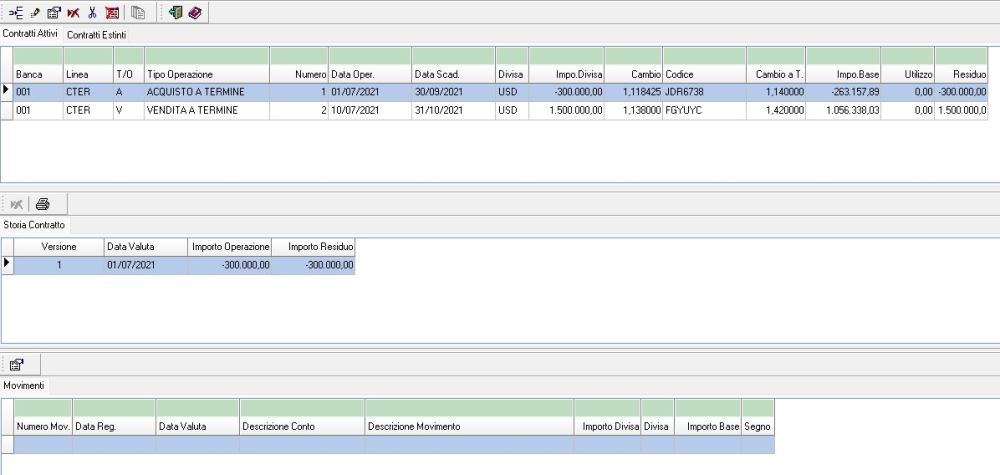Screen dimensions: 1000x475
Task: Click the Data Scad. column header
Action: (452, 75)
